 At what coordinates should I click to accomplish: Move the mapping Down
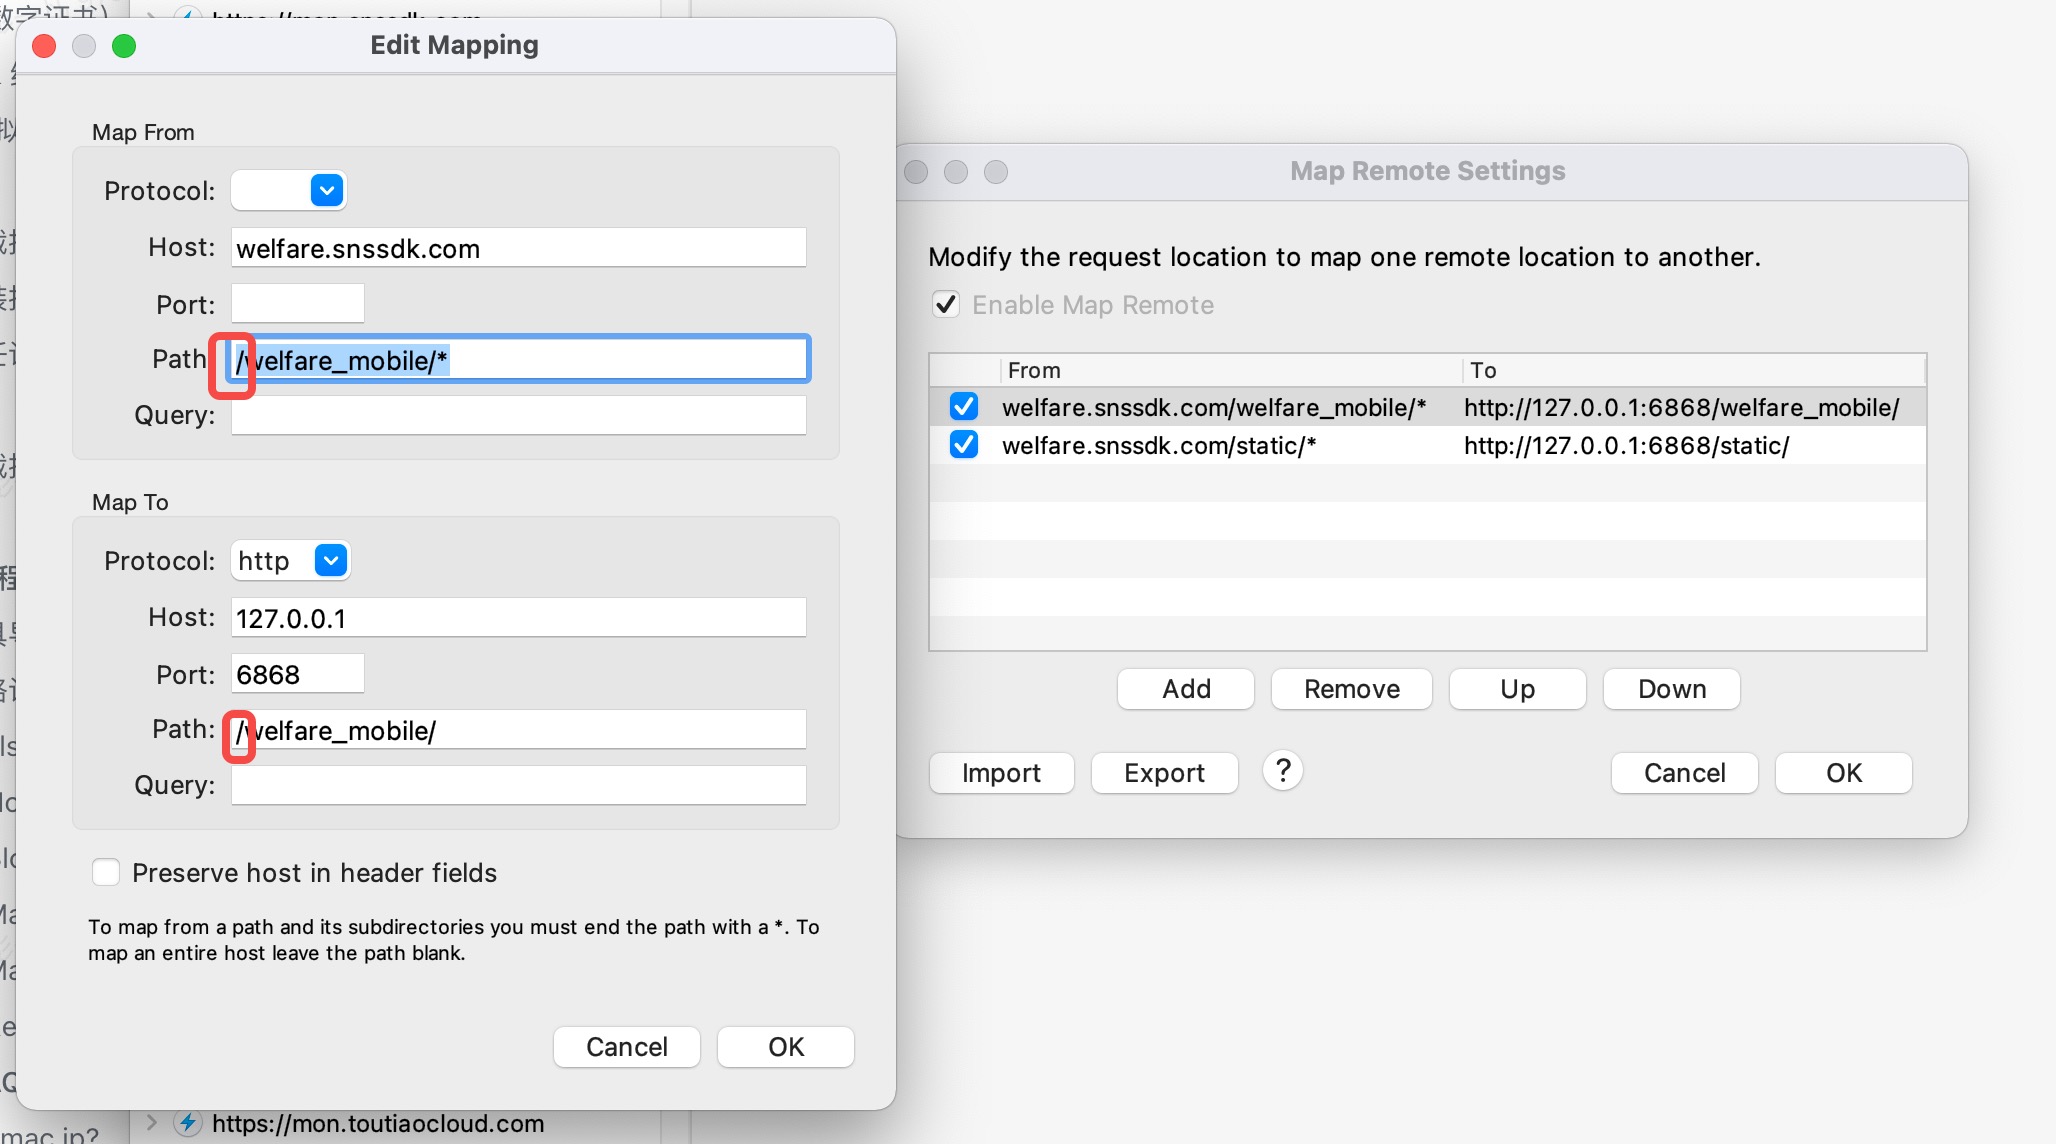click(x=1671, y=689)
